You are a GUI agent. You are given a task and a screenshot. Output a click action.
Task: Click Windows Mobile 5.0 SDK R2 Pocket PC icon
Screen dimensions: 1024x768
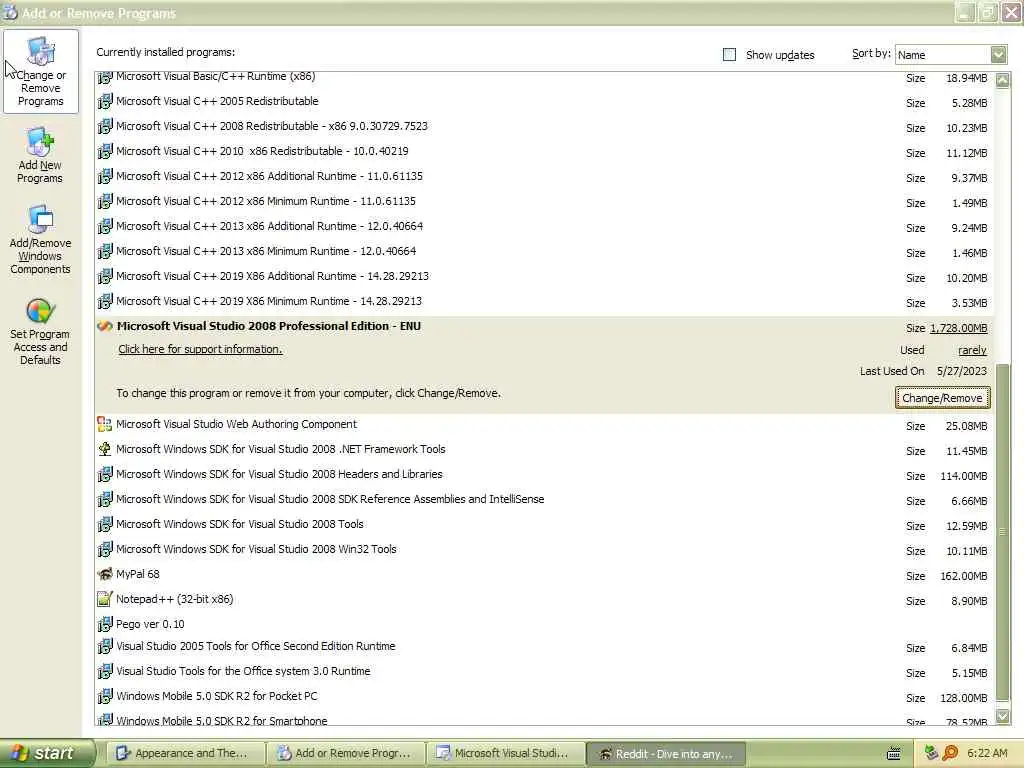click(x=104, y=696)
